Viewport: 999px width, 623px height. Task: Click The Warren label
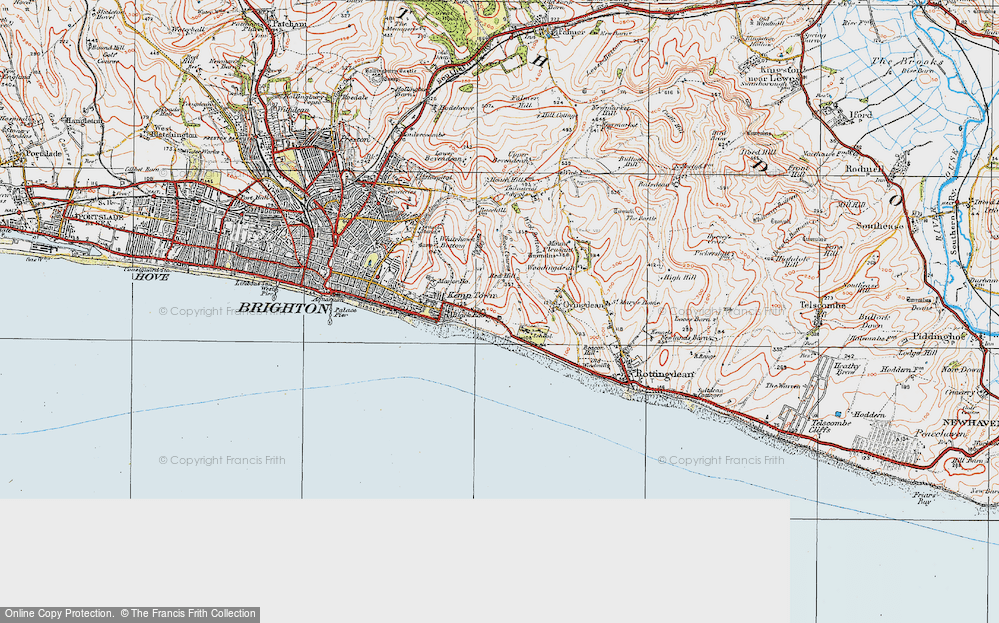pos(782,386)
